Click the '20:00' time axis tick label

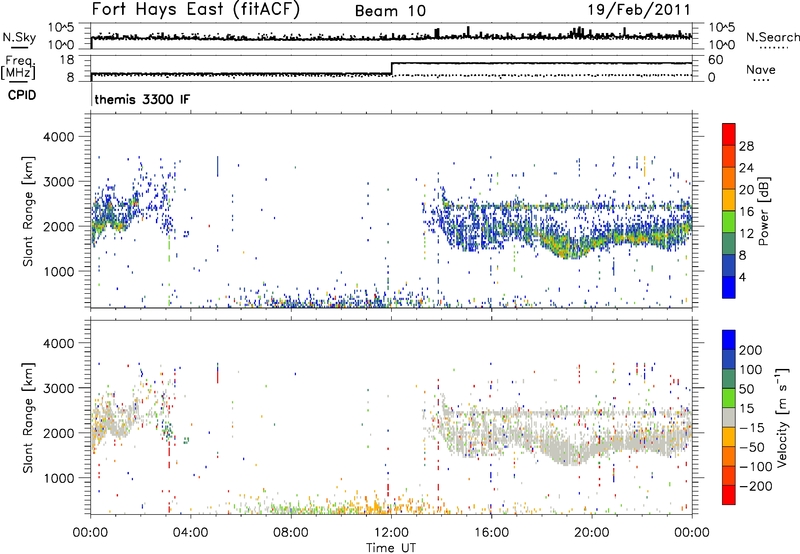tap(592, 533)
